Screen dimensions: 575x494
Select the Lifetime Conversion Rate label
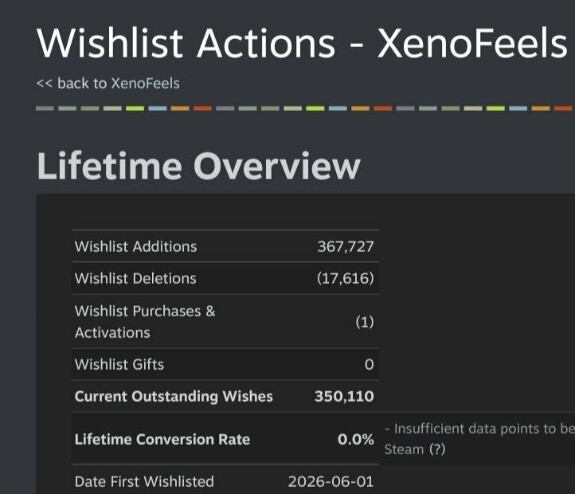(x=162, y=439)
